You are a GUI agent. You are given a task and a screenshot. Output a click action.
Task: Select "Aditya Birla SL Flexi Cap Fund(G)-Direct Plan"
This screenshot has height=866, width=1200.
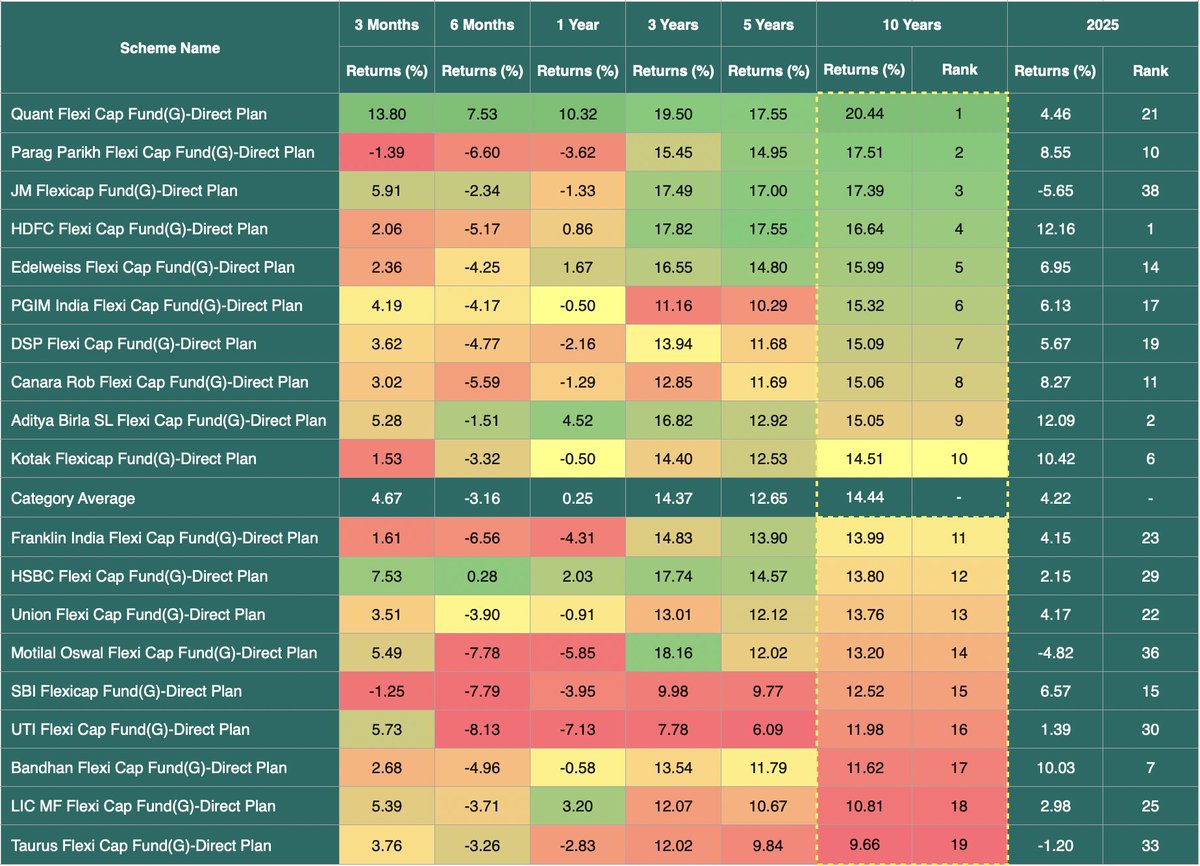click(x=169, y=420)
